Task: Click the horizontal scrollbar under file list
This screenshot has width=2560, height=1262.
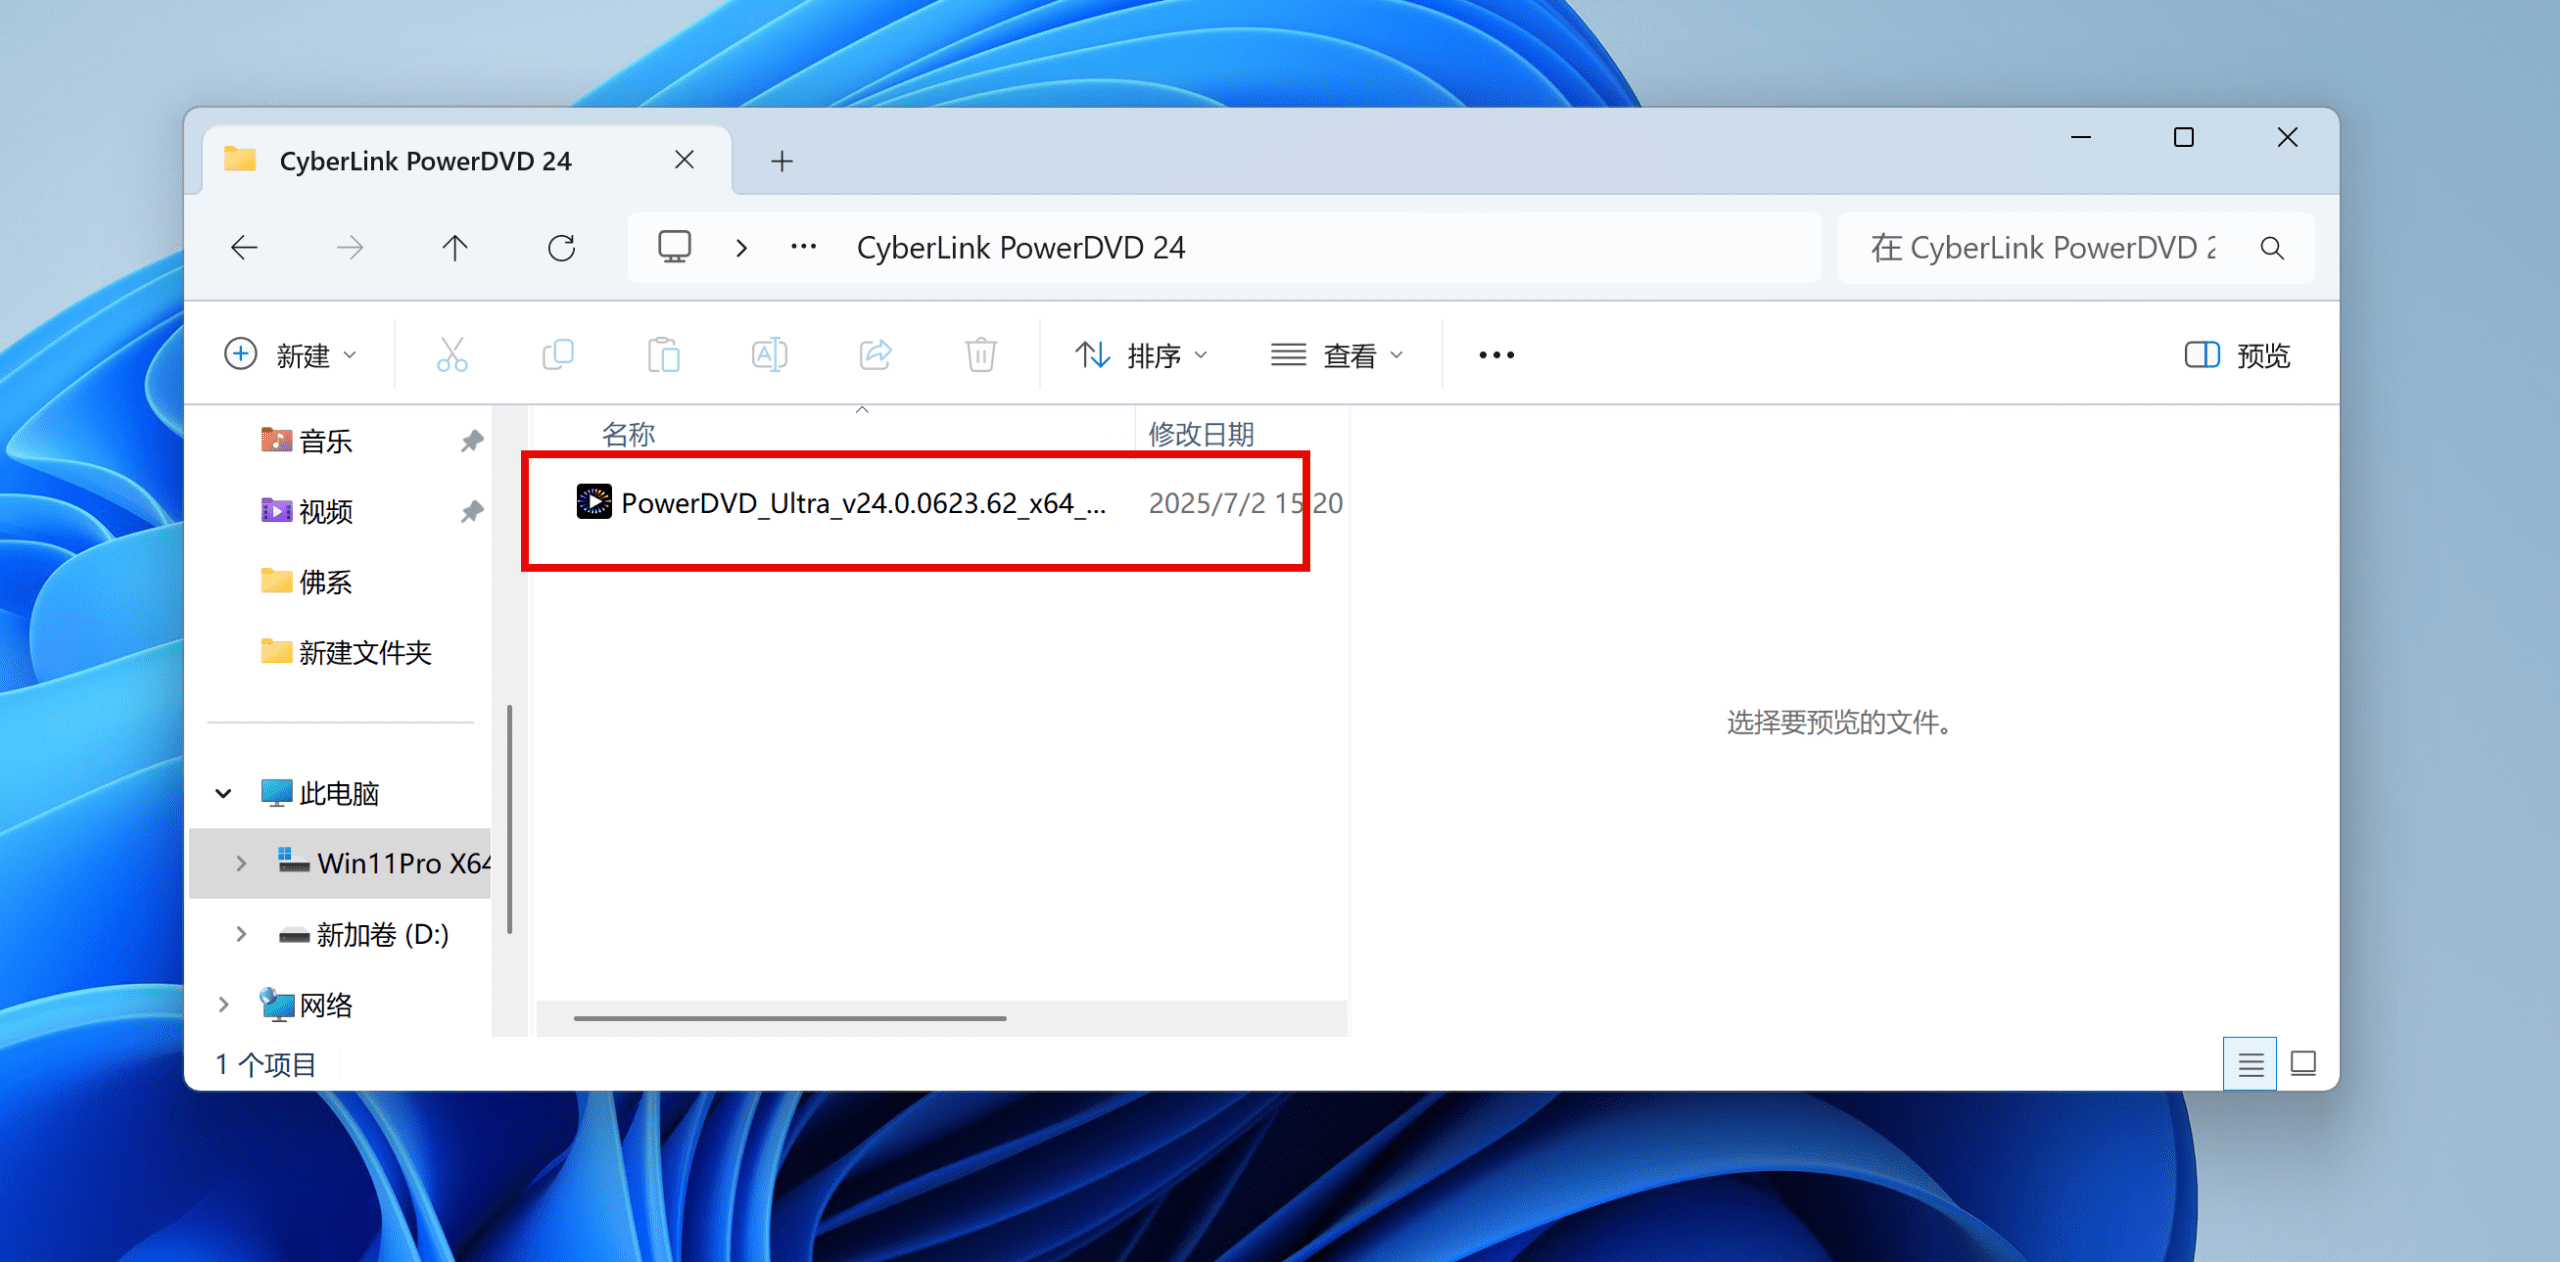Action: tap(790, 1018)
